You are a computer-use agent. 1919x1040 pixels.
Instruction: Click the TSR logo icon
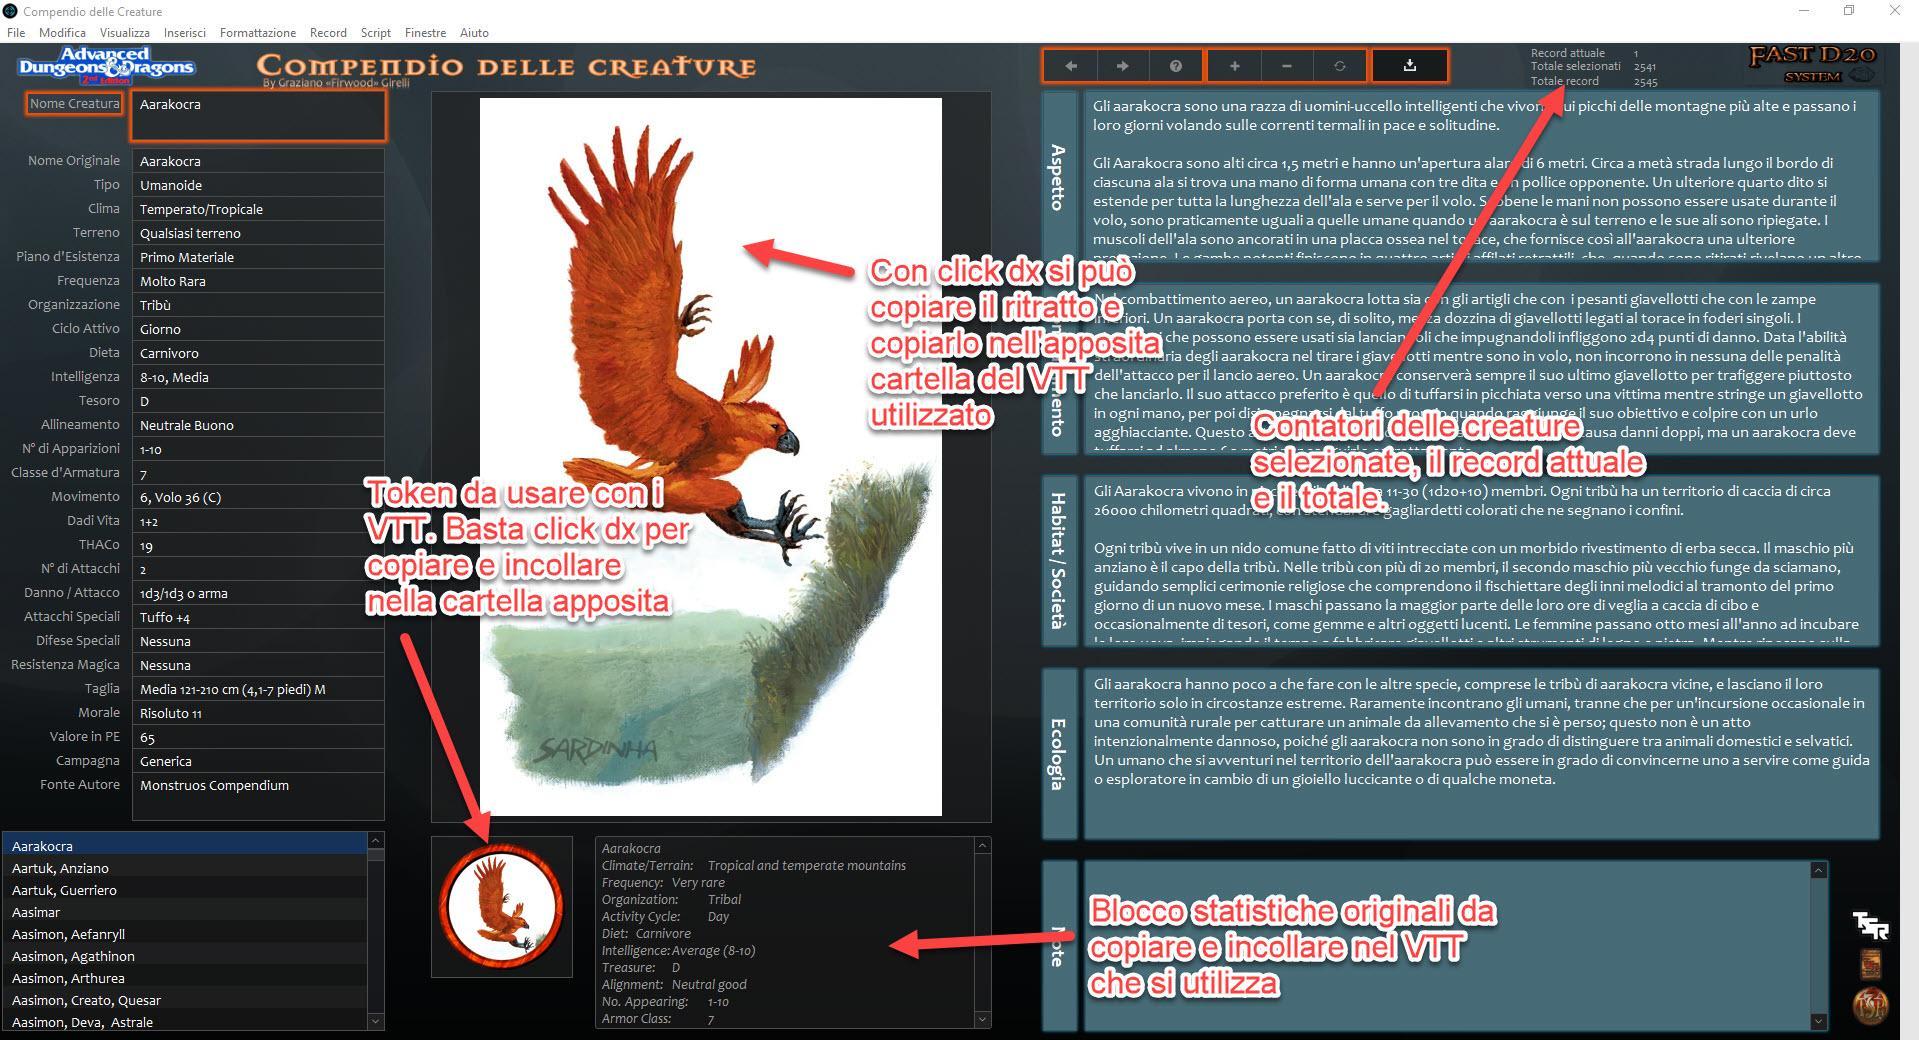(1870, 925)
